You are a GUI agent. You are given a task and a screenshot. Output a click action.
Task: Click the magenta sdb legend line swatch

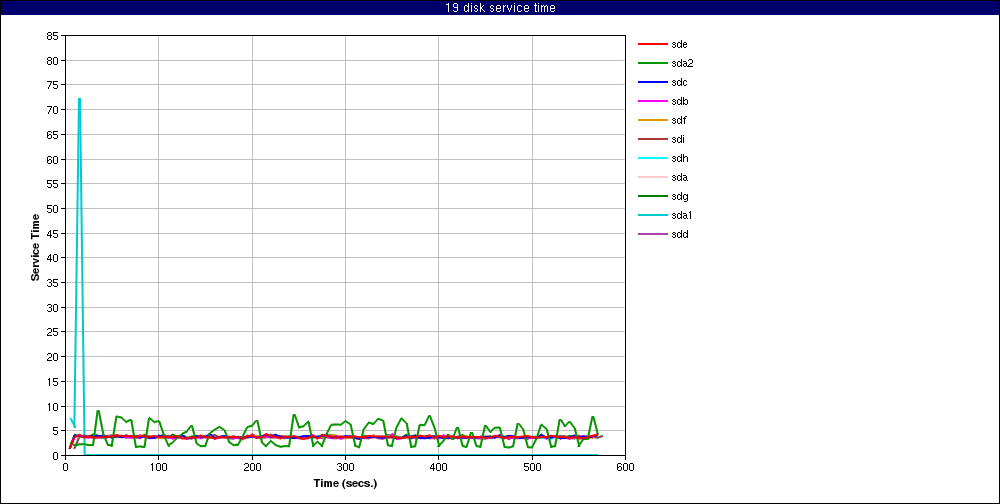652,101
